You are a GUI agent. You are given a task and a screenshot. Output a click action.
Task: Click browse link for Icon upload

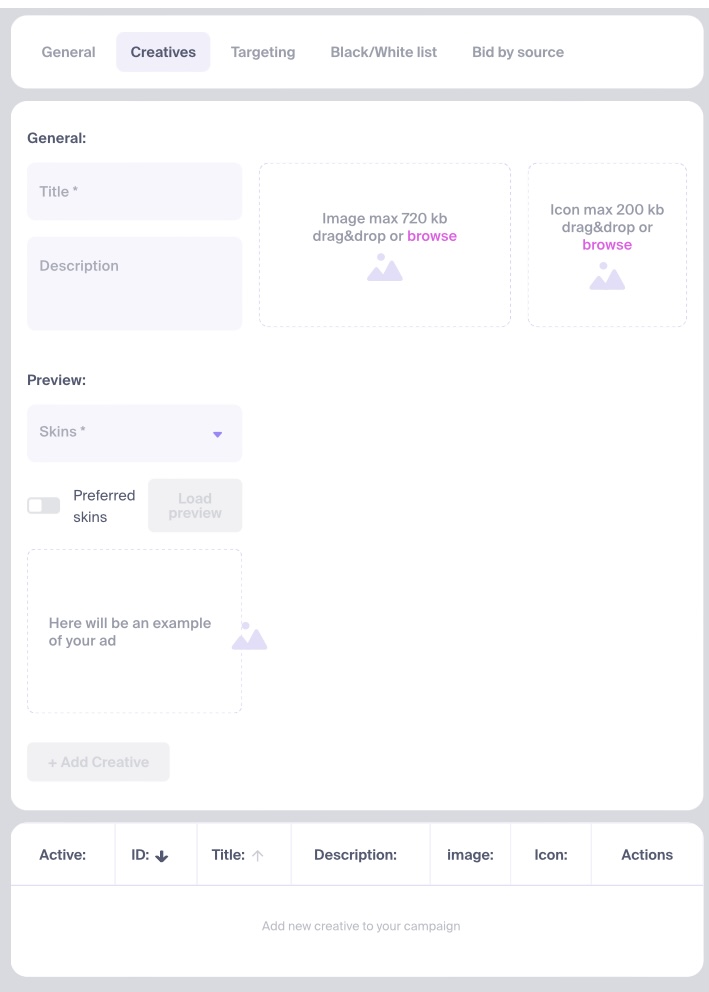(x=607, y=245)
